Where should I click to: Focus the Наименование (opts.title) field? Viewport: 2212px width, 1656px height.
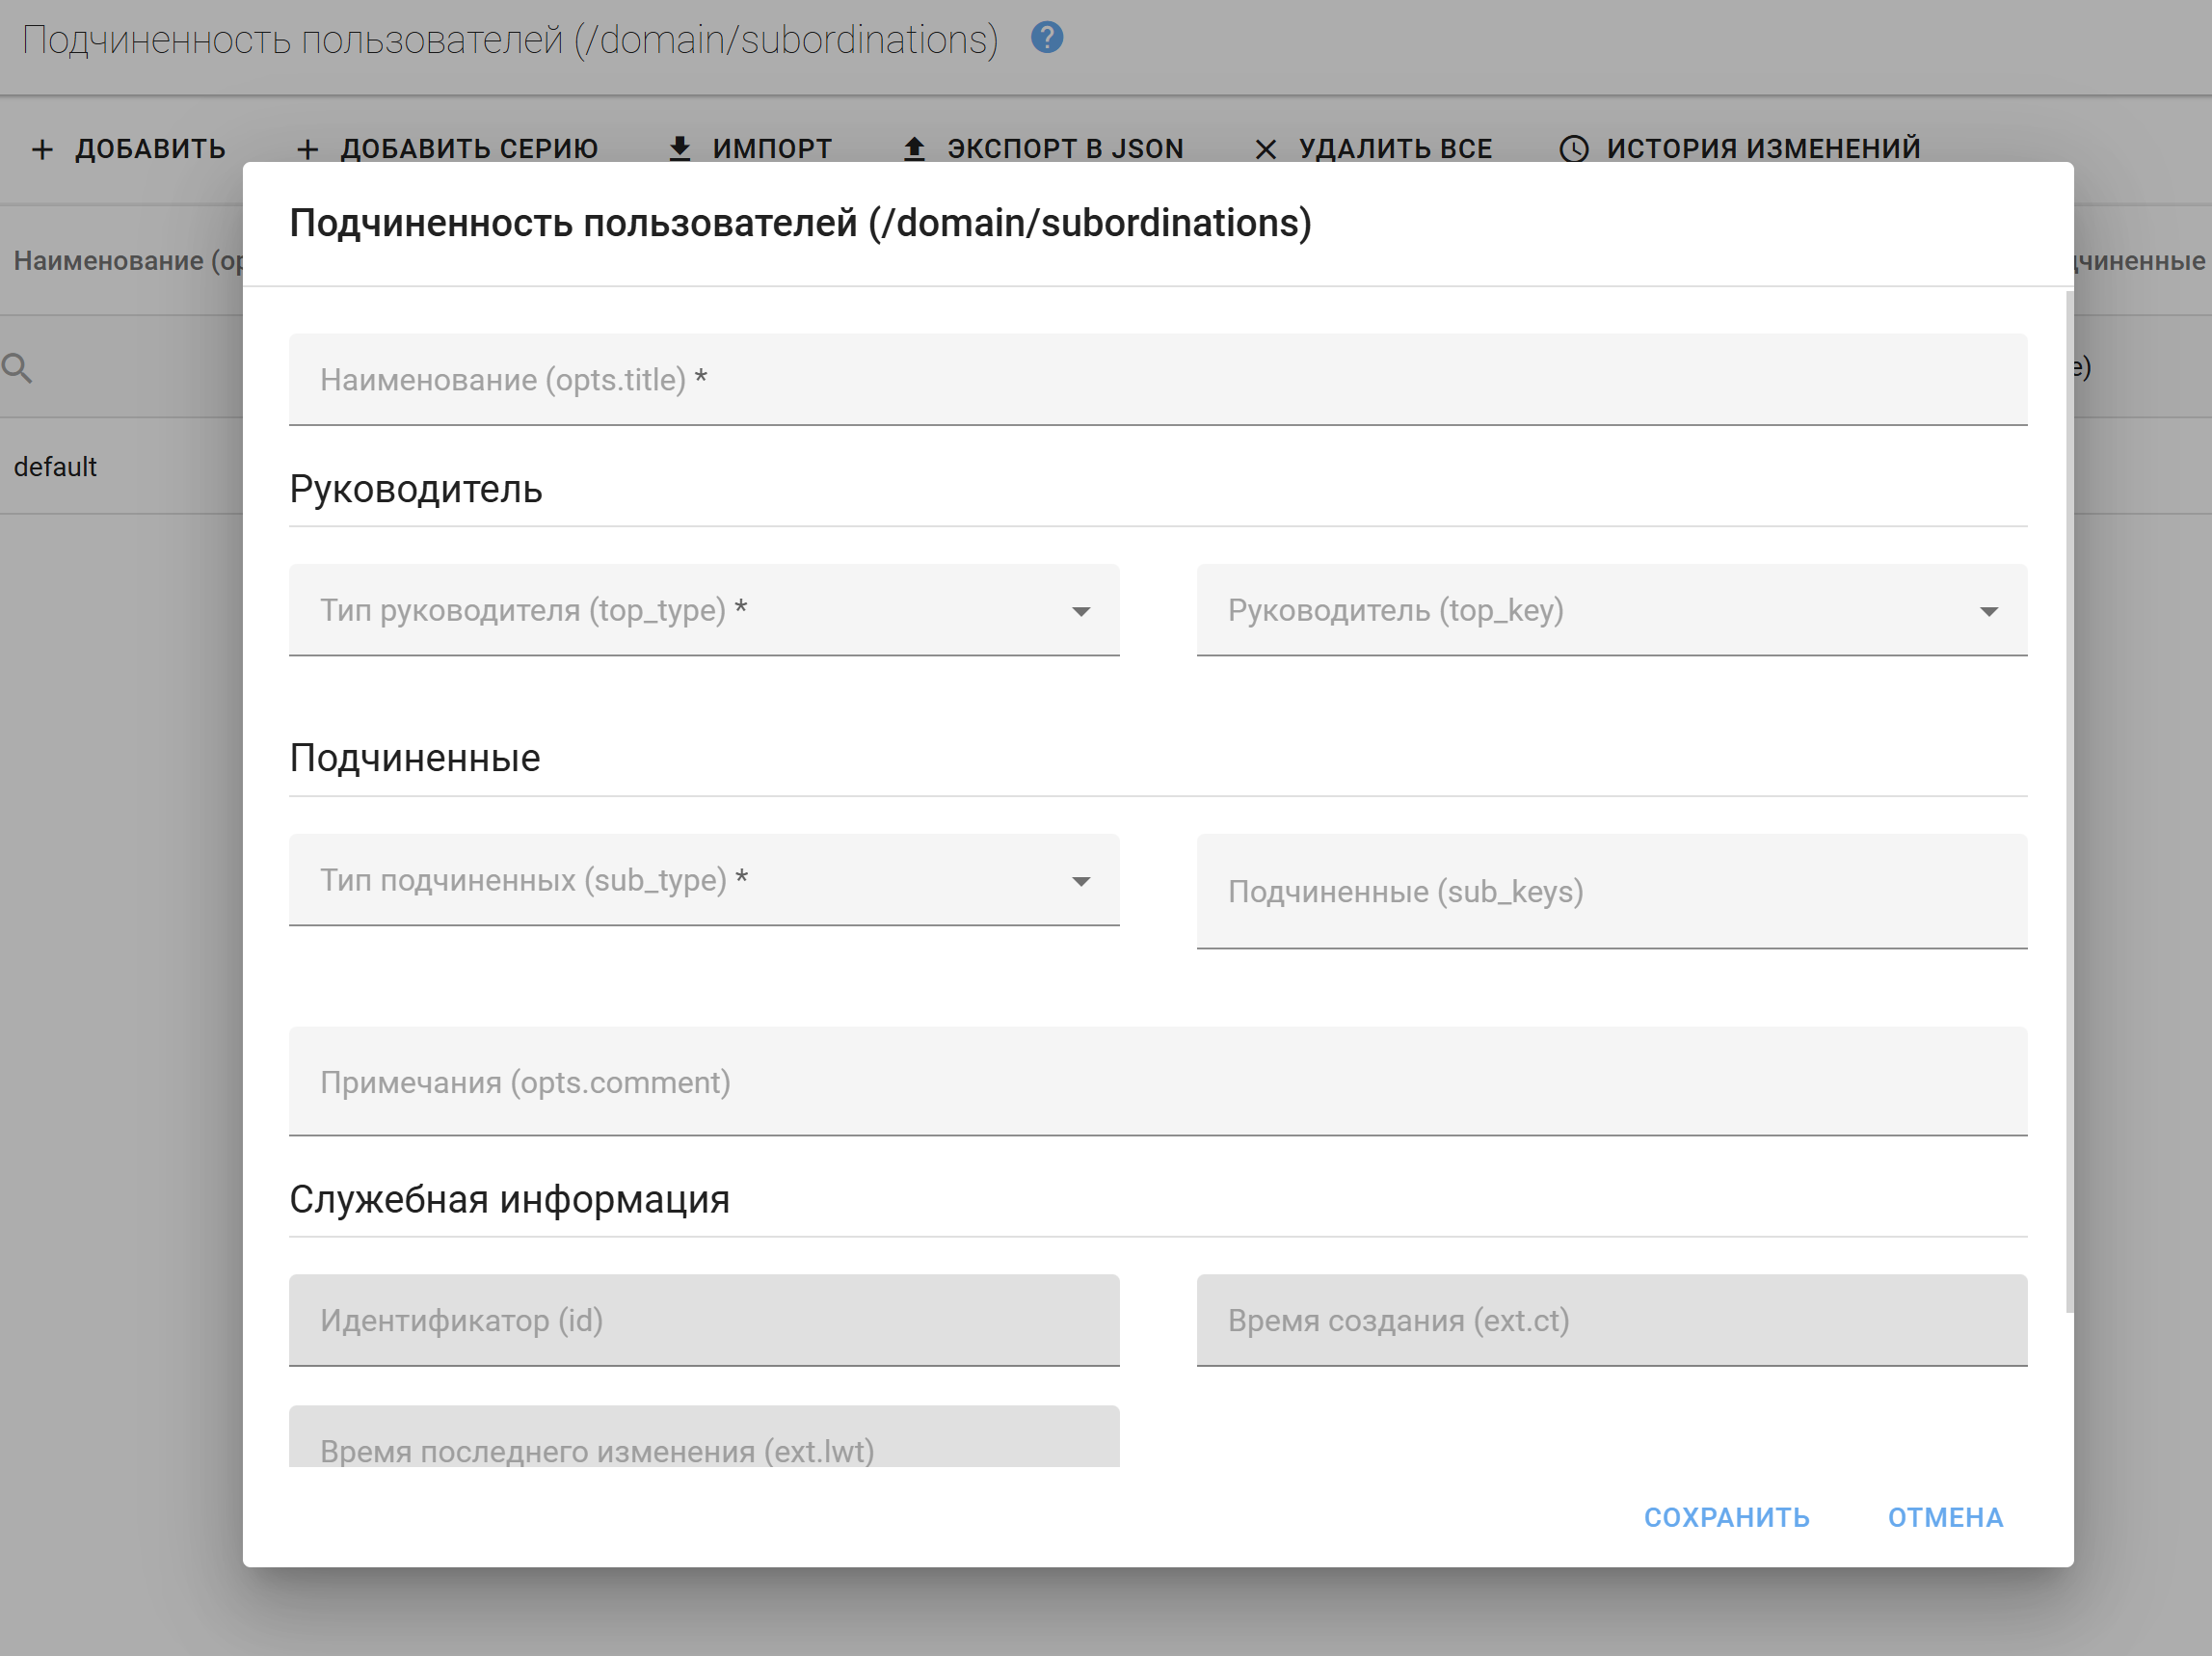[x=1157, y=380]
